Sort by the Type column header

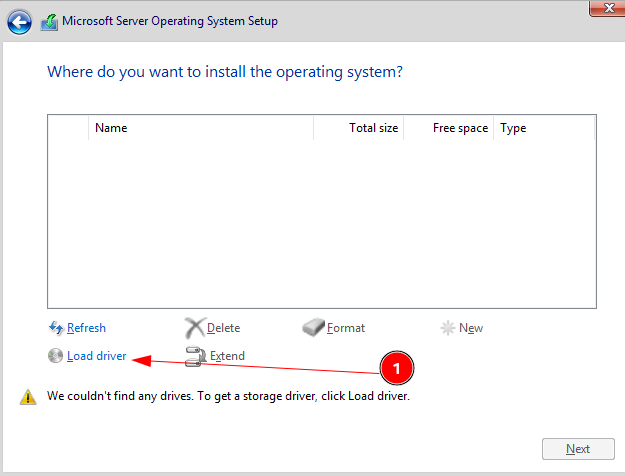point(544,128)
